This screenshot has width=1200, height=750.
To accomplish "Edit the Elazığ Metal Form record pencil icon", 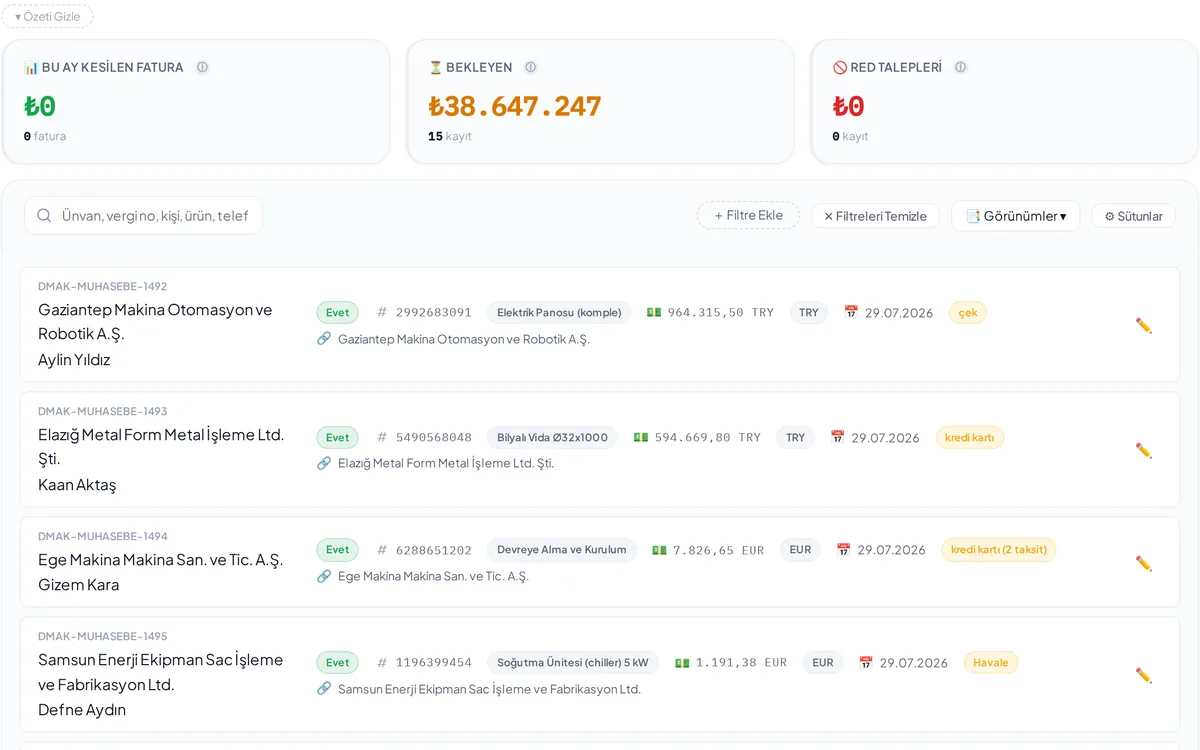I will pyautogui.click(x=1144, y=450).
